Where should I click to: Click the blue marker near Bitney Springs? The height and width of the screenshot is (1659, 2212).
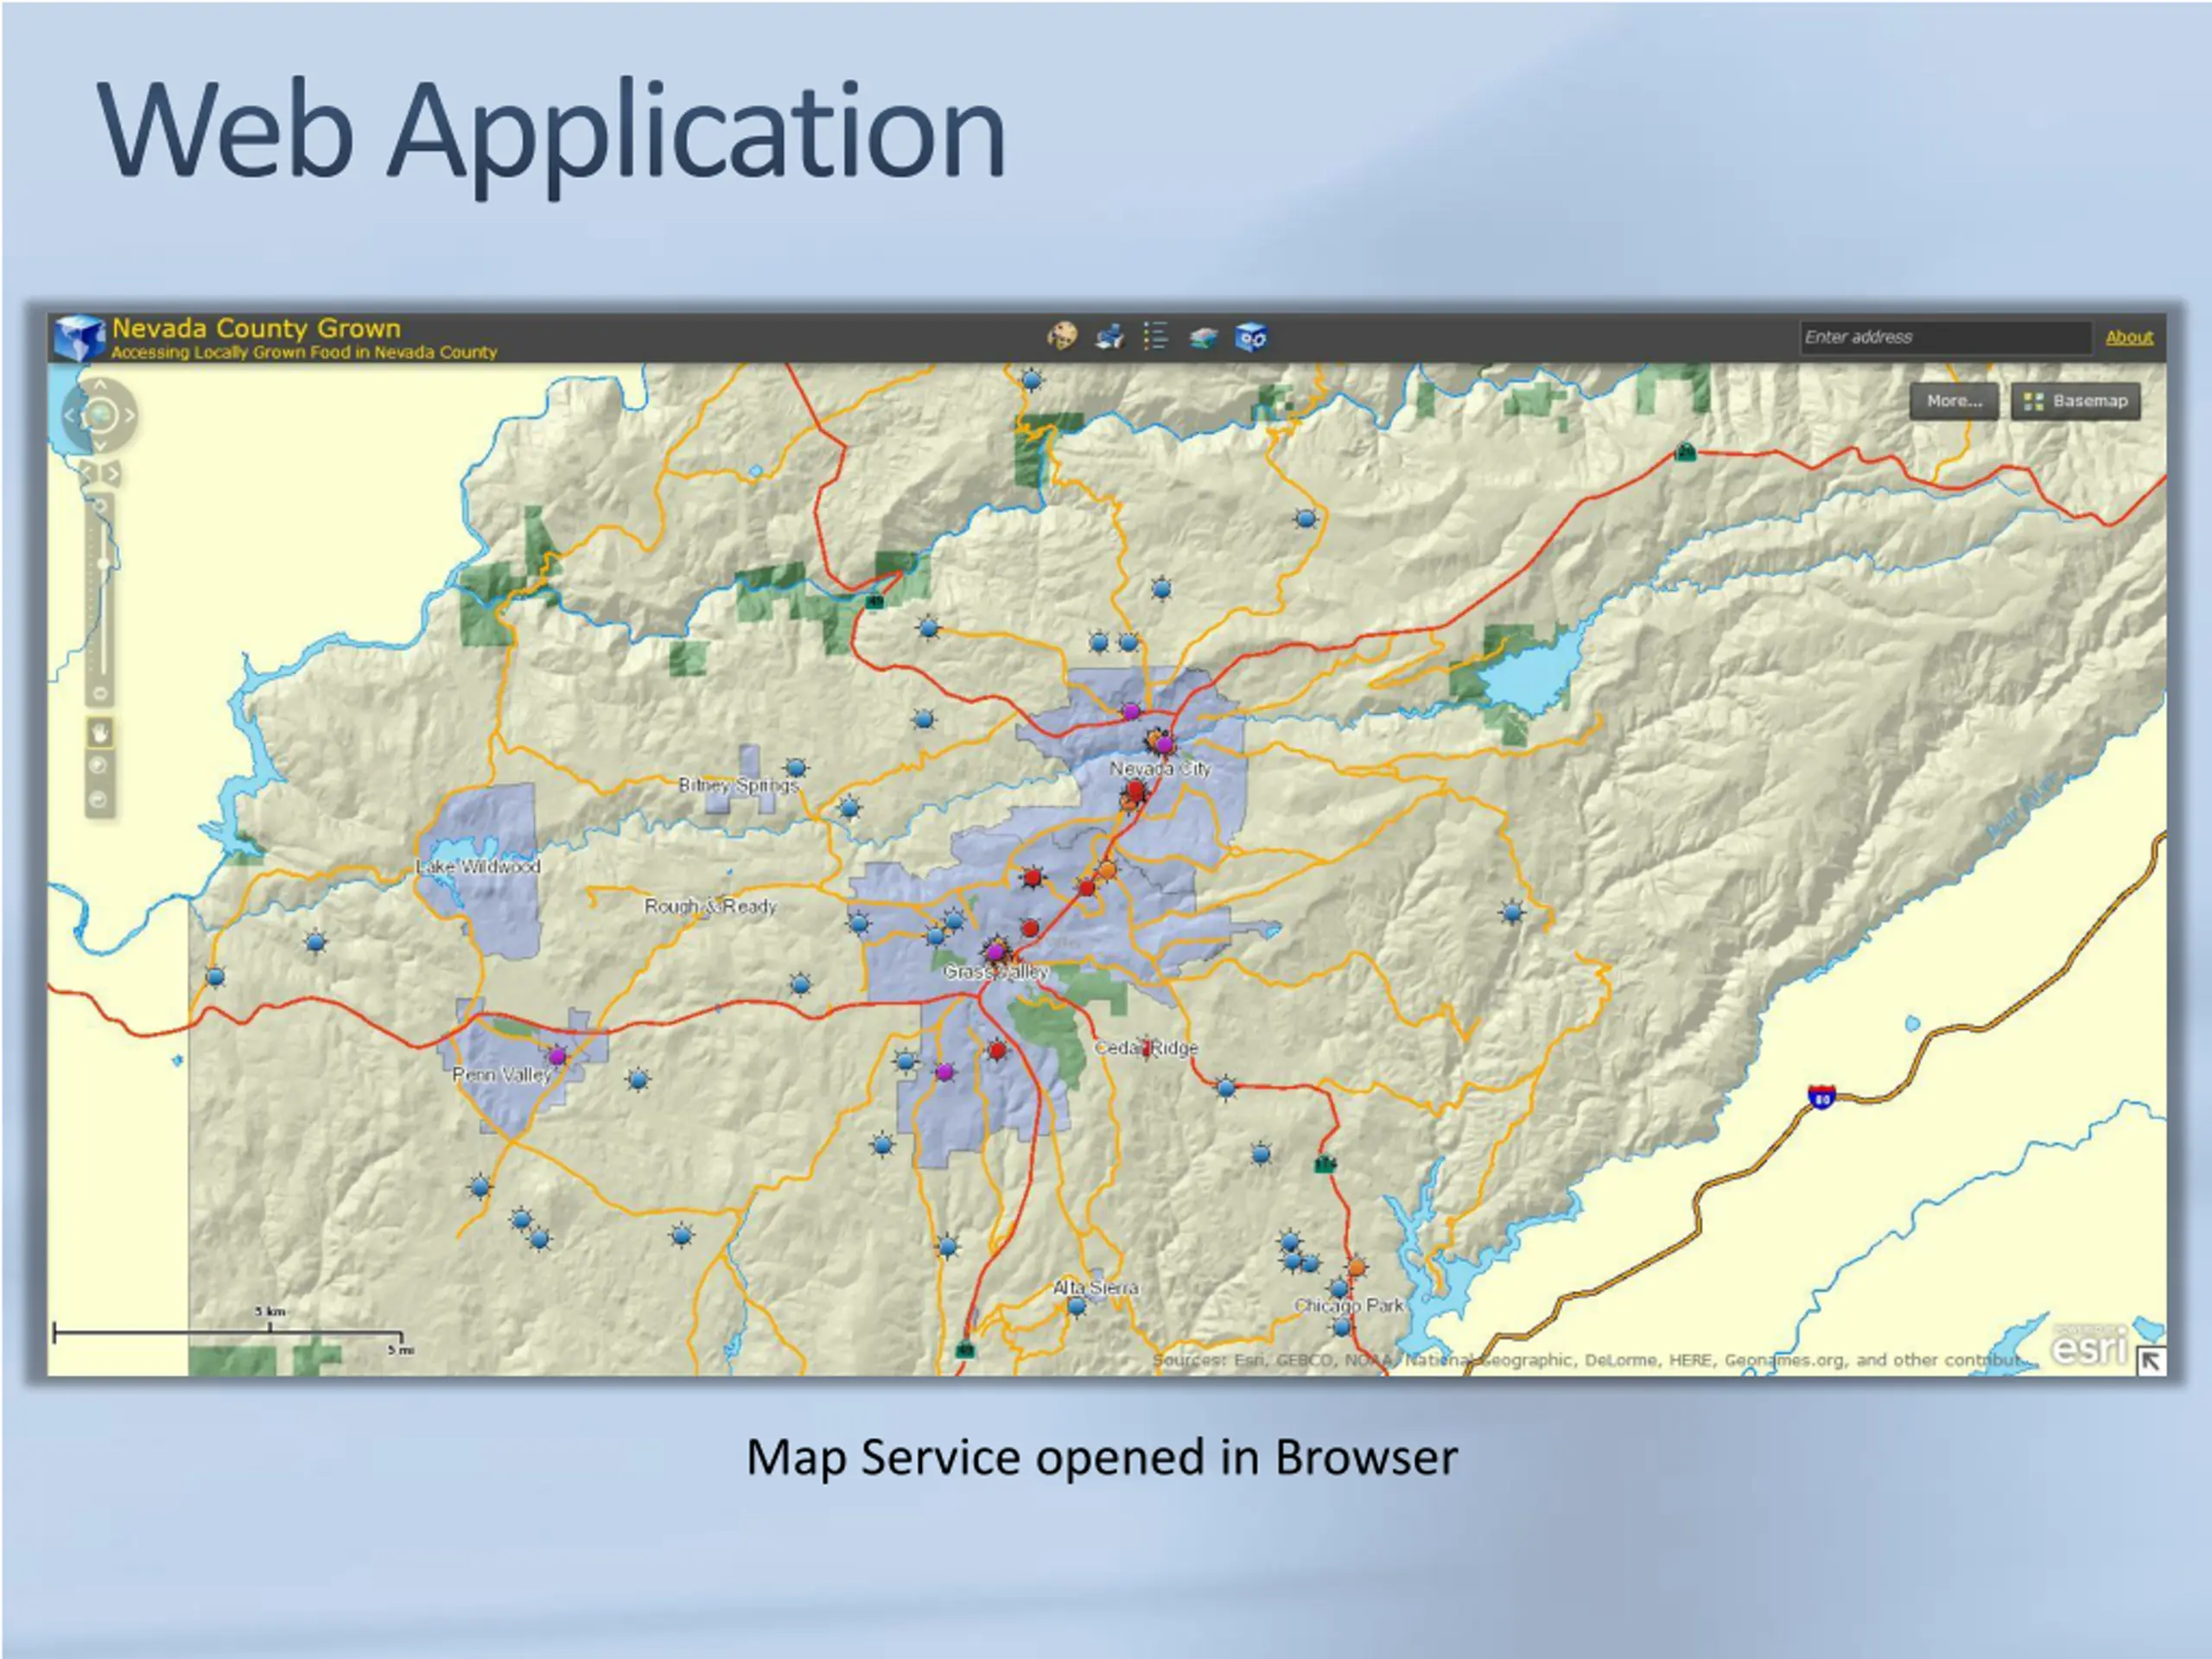coord(796,768)
